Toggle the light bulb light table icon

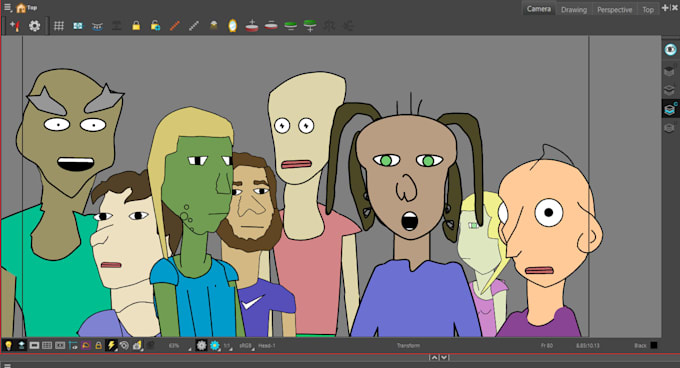[x=8, y=345]
